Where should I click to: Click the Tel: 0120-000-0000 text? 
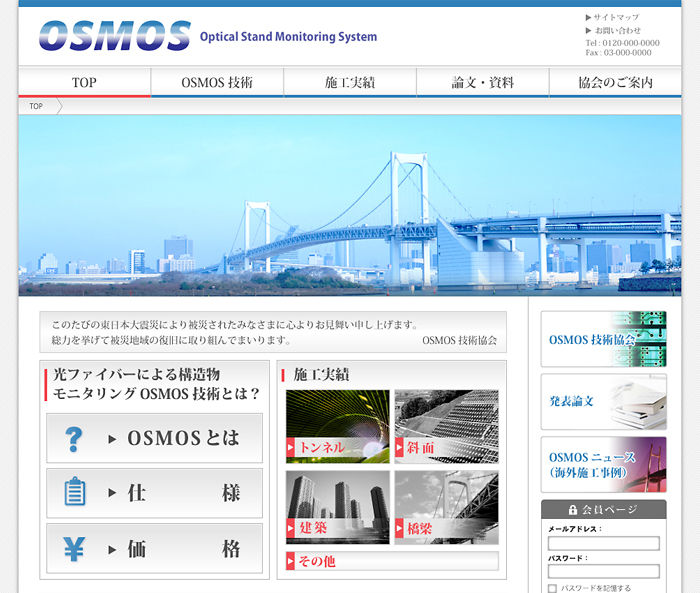[622, 43]
